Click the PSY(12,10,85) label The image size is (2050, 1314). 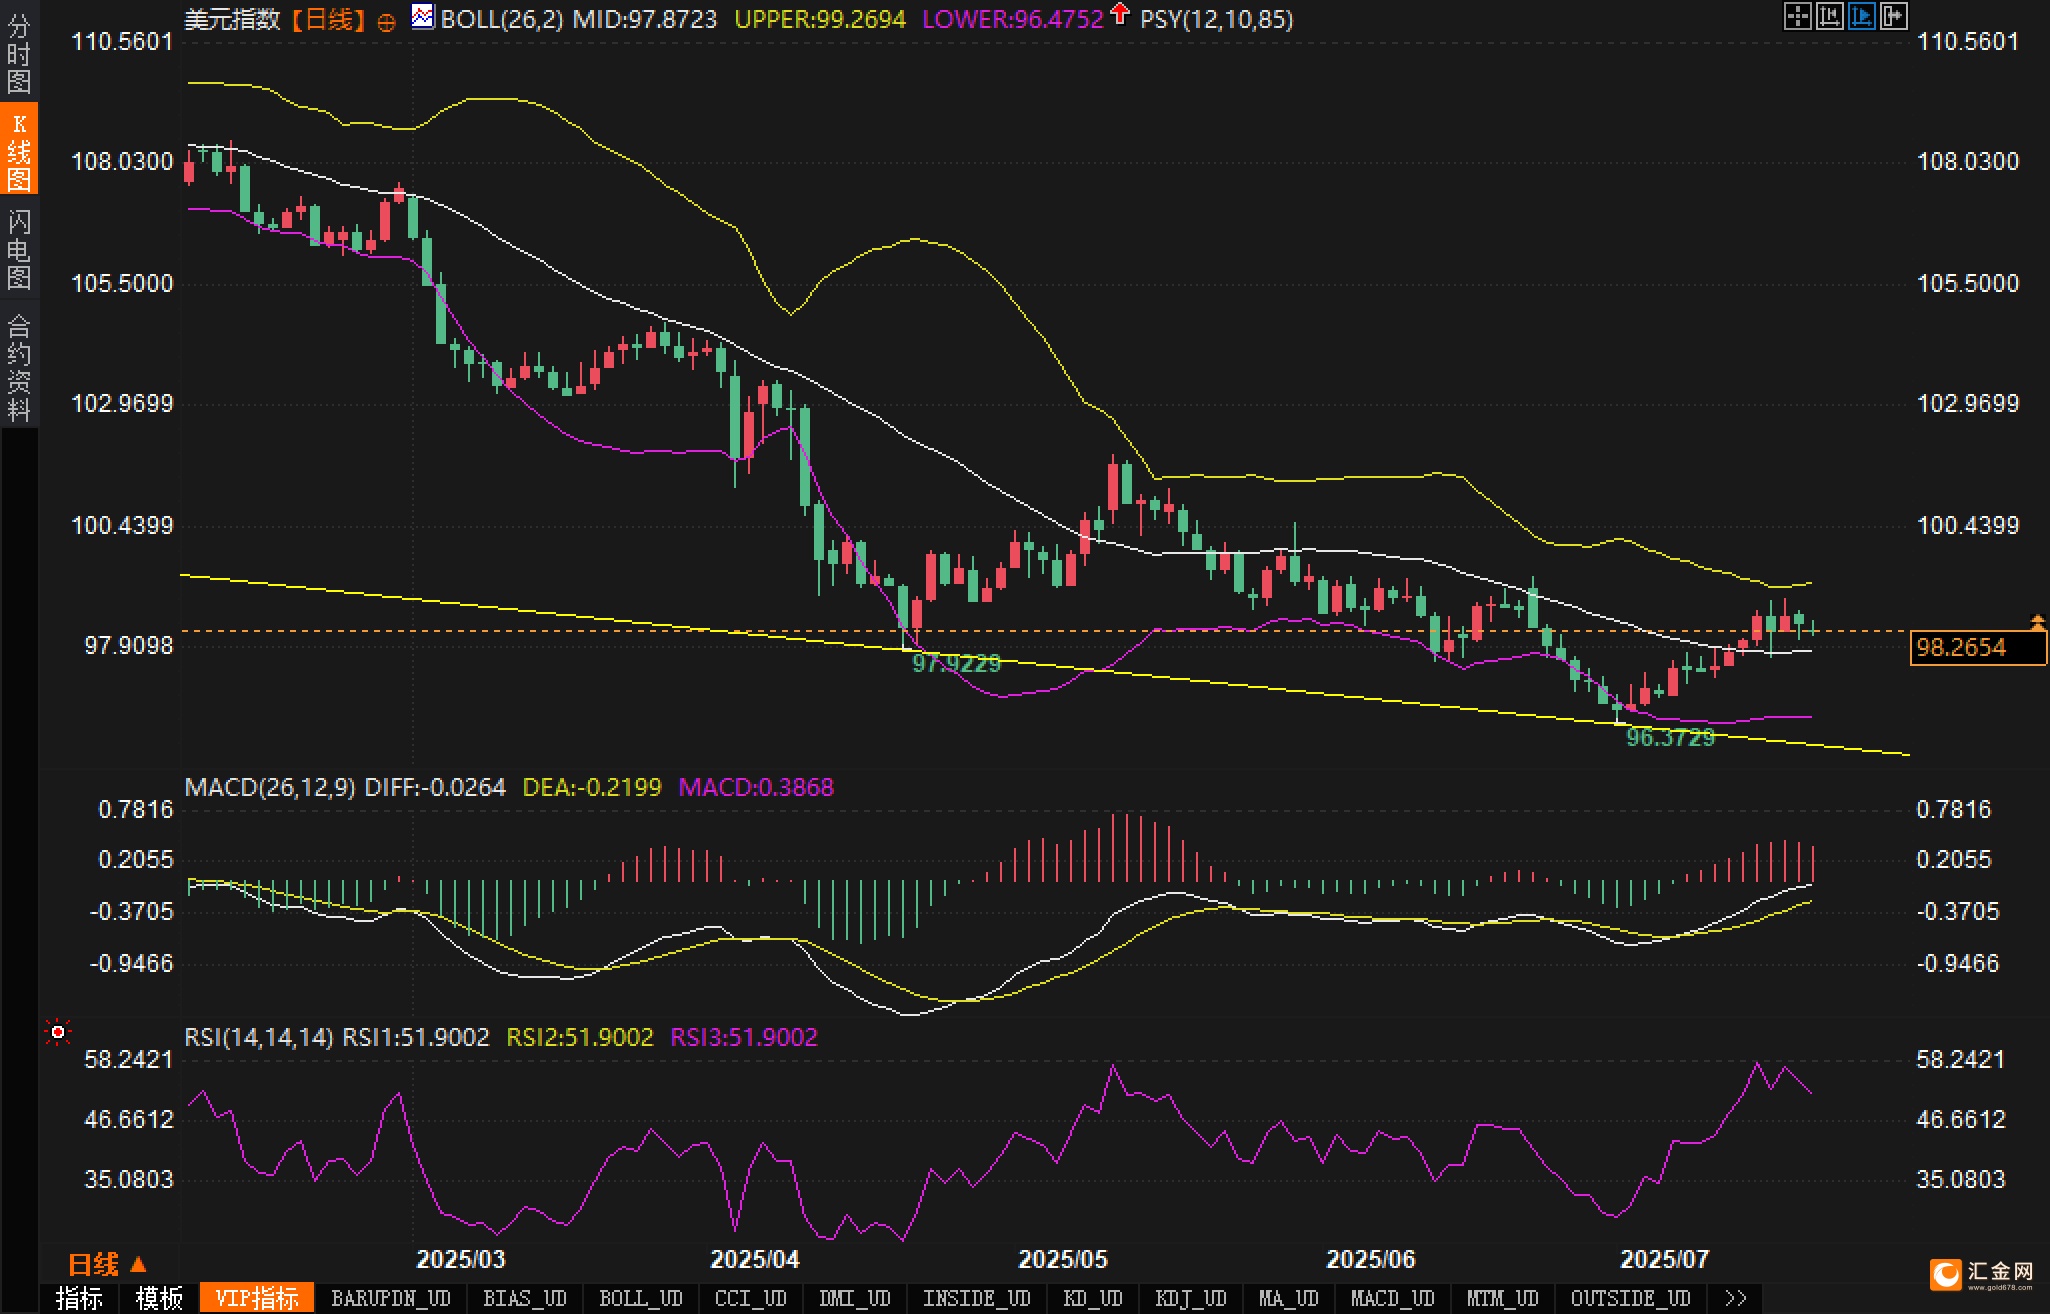pyautogui.click(x=1216, y=19)
